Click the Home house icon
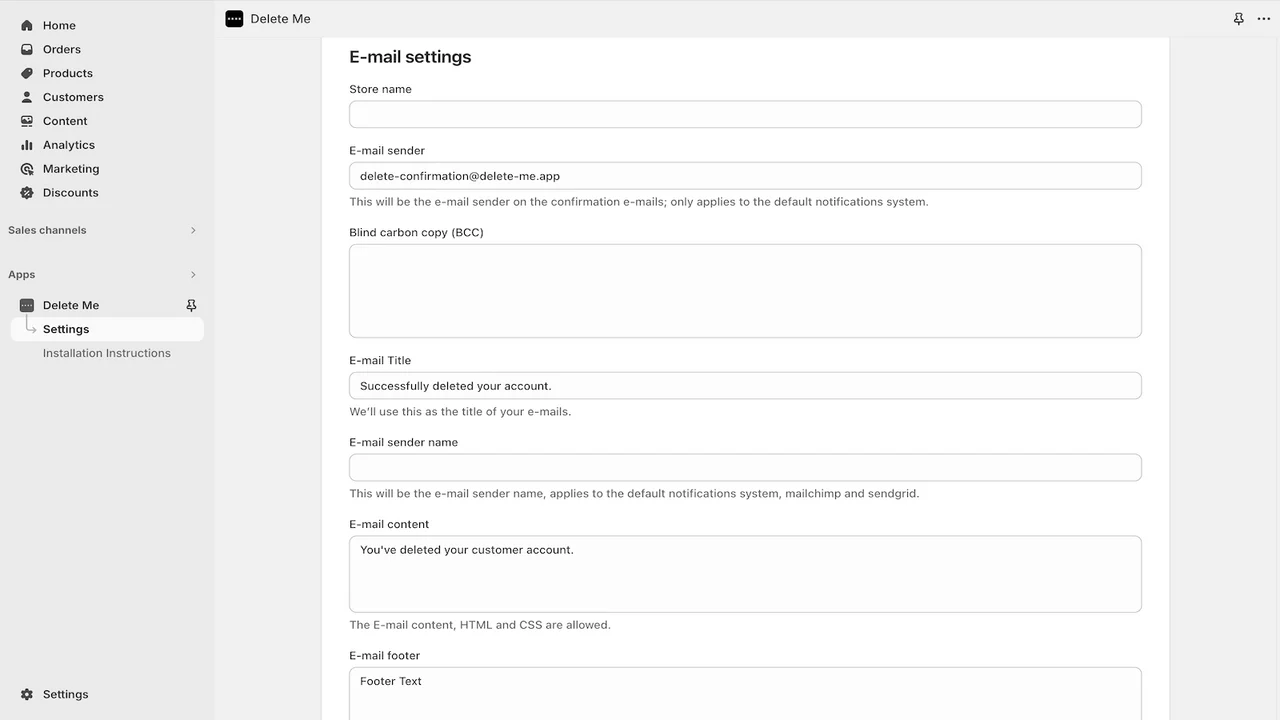Viewport: 1280px width, 720px height. pos(27,25)
